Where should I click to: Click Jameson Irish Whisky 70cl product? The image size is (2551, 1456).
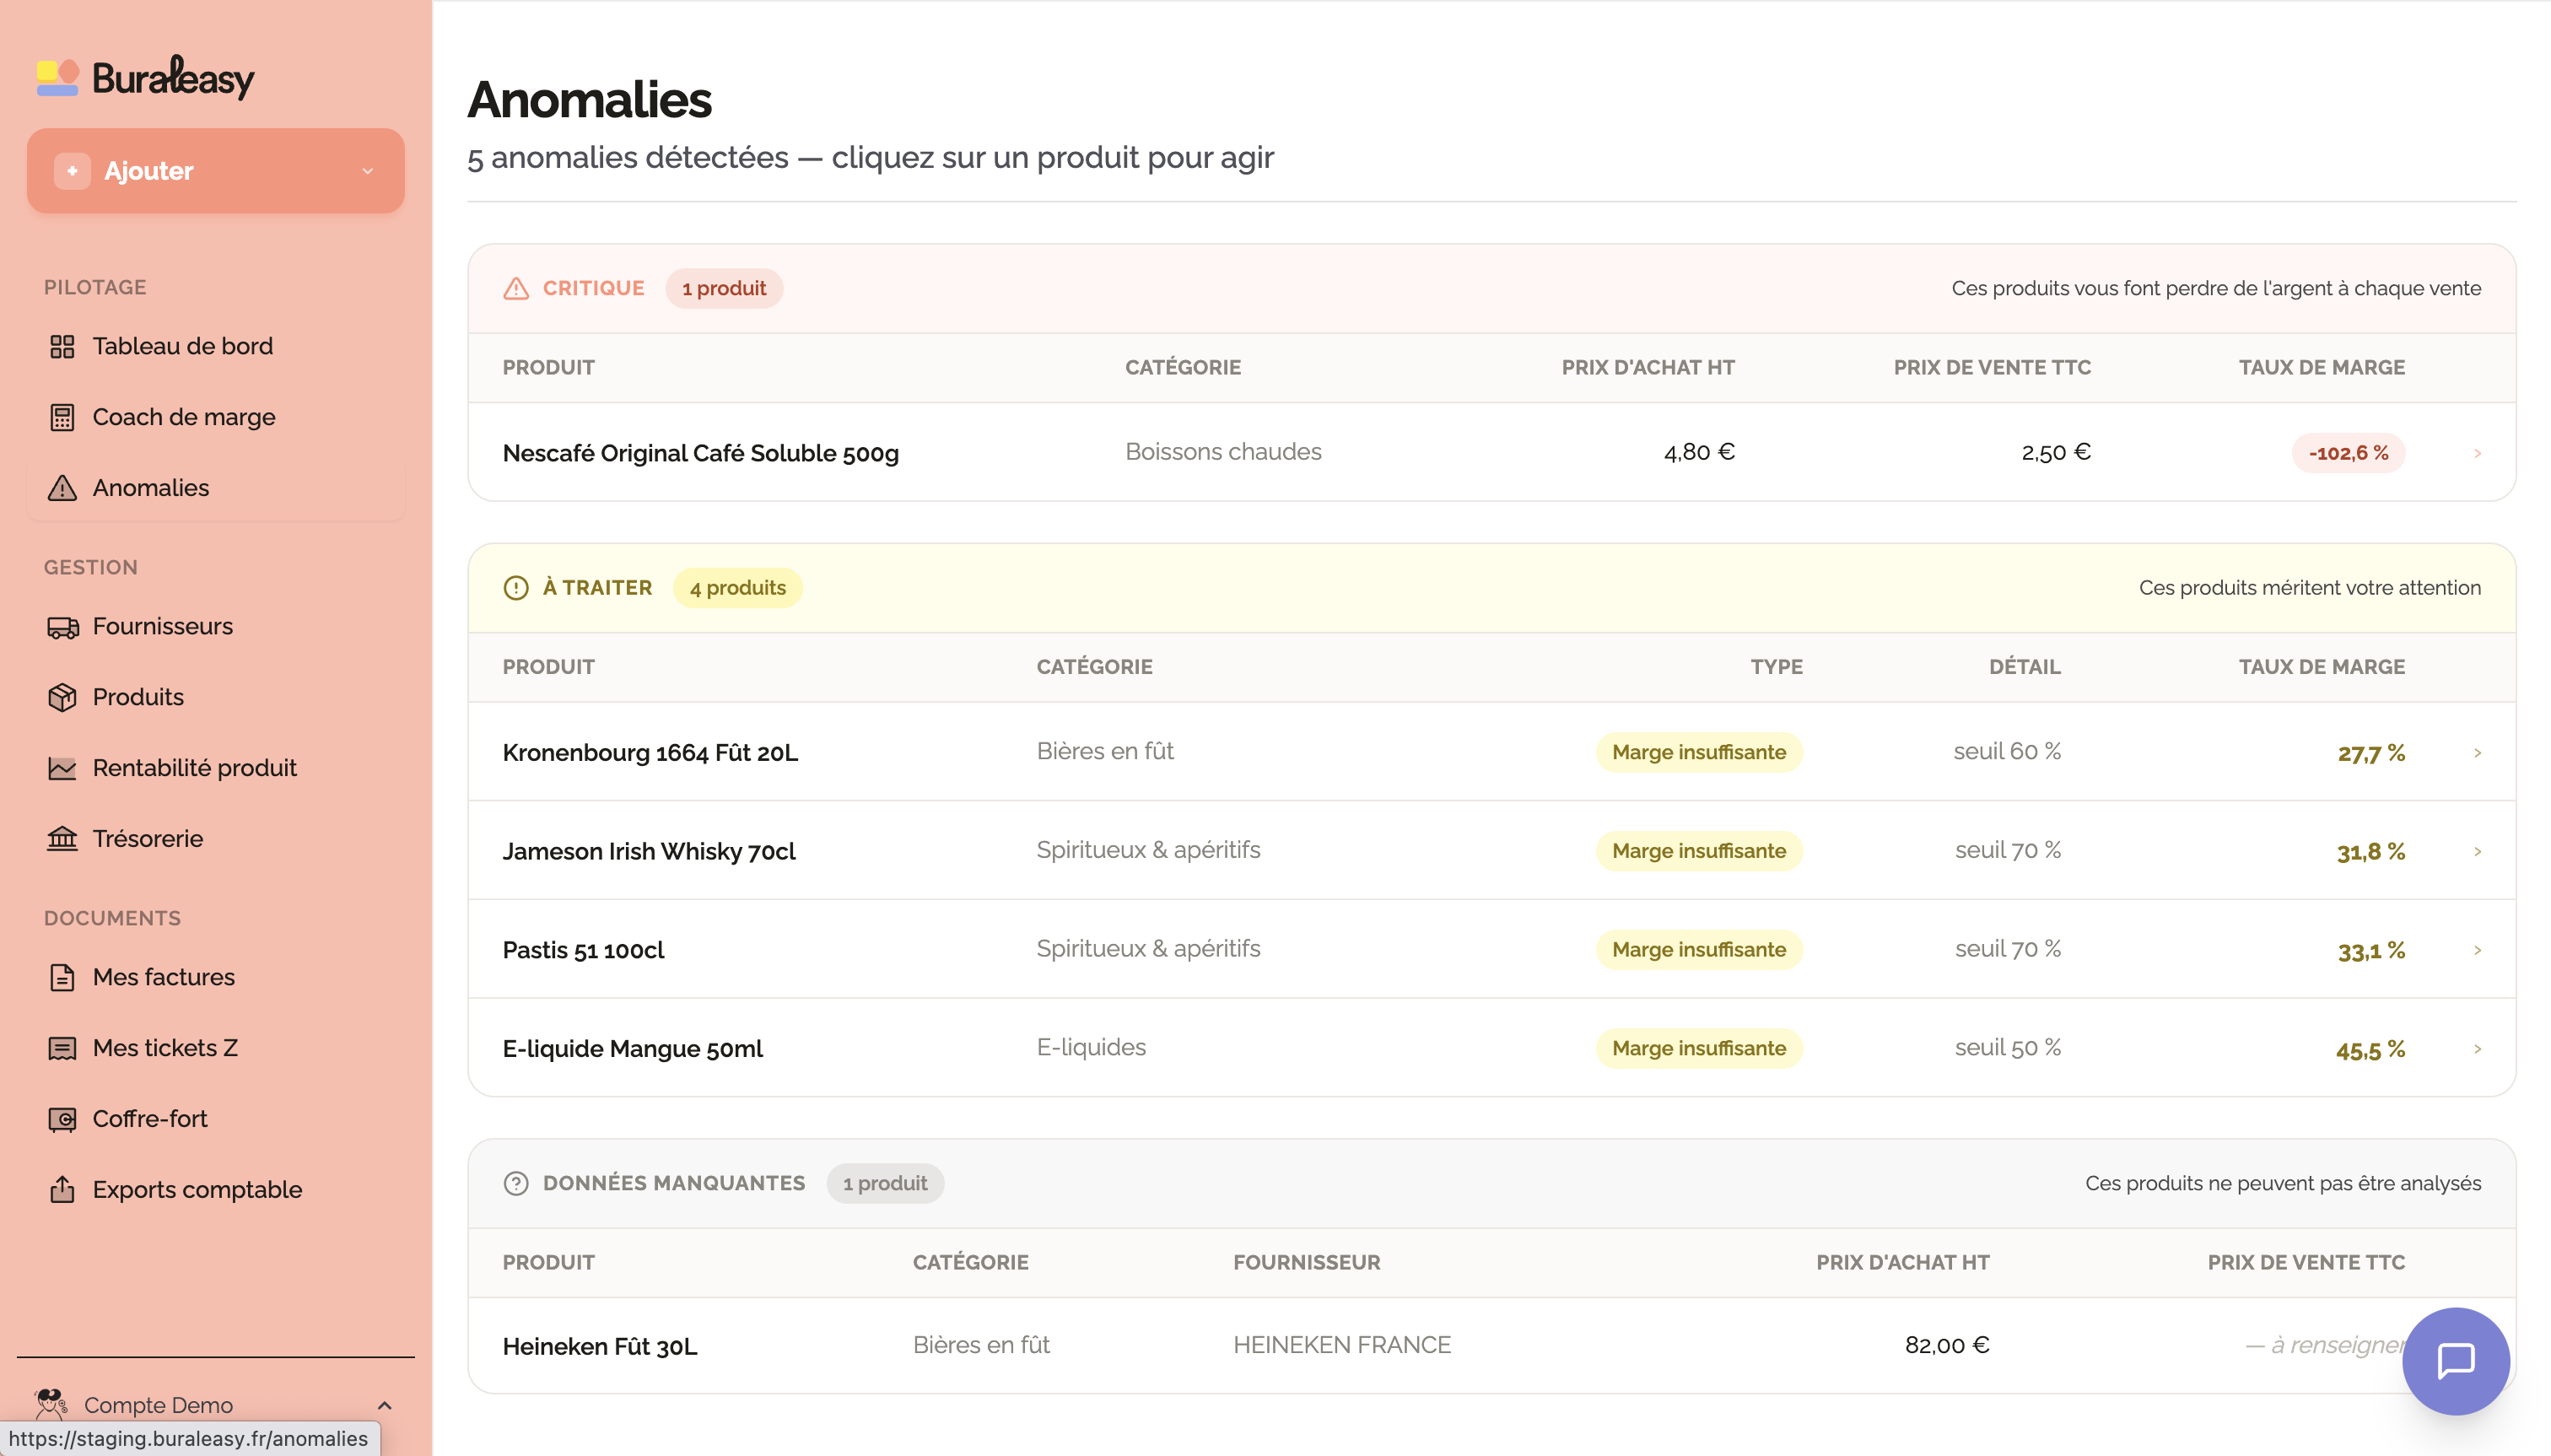coord(649,852)
